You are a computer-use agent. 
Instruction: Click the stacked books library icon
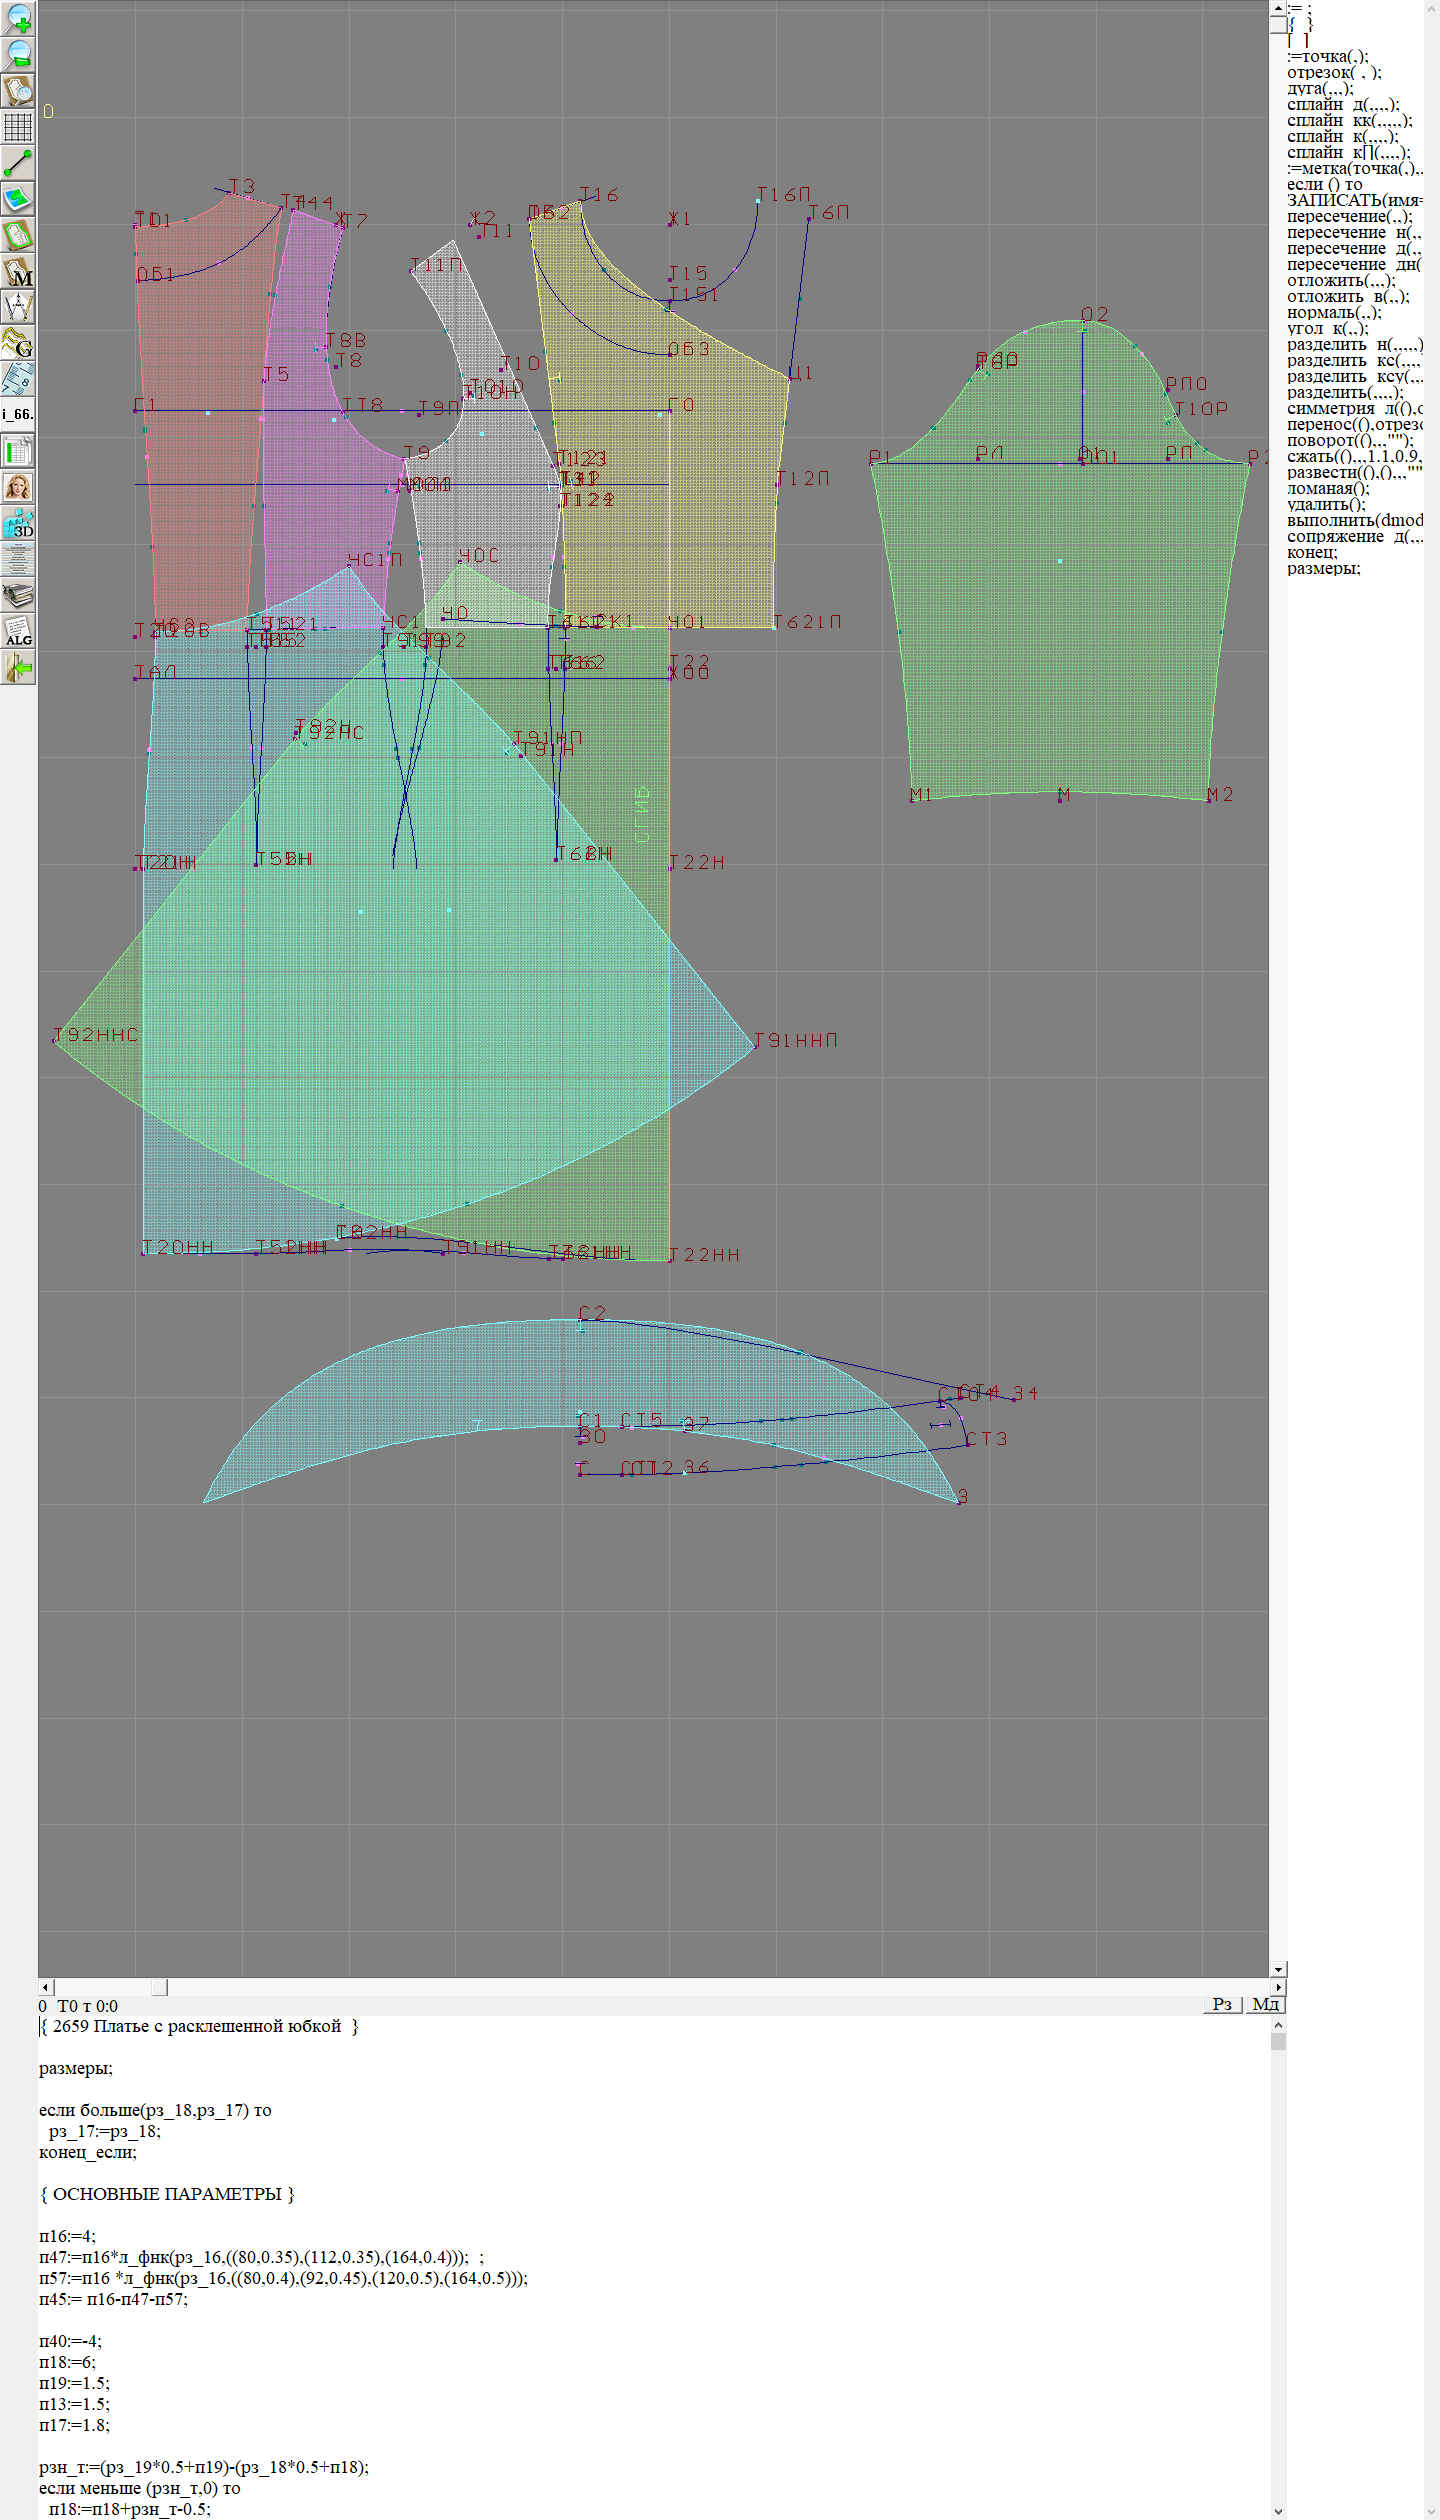tap(18, 596)
